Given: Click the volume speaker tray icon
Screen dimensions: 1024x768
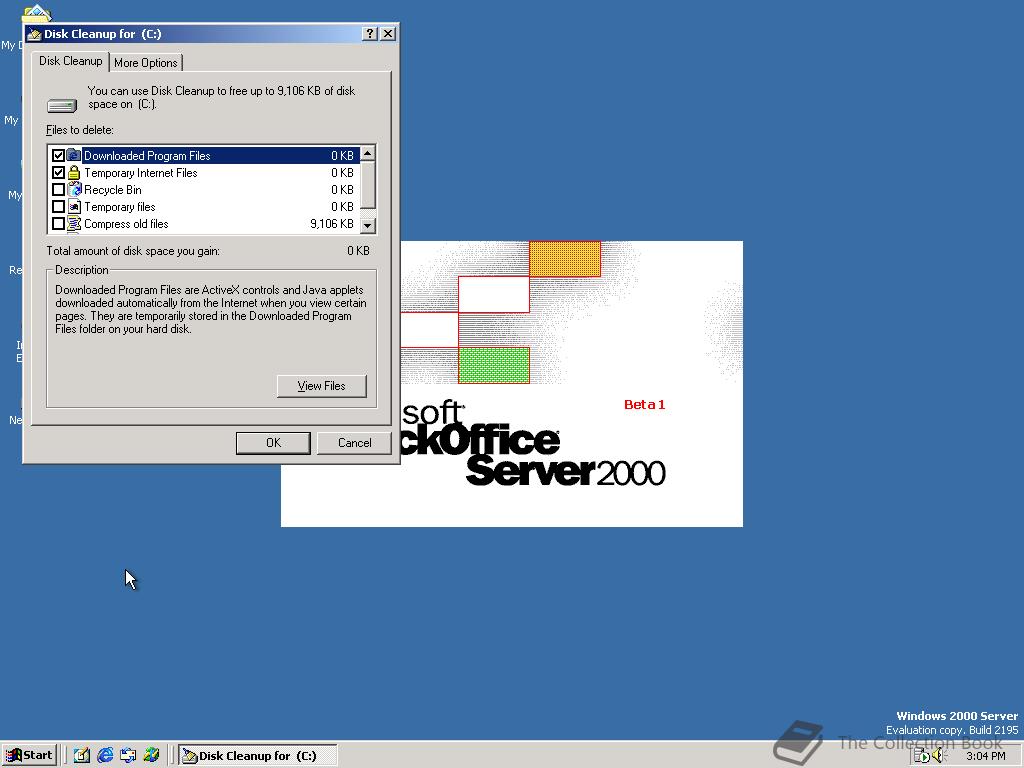Looking at the screenshot, I should tap(939, 756).
